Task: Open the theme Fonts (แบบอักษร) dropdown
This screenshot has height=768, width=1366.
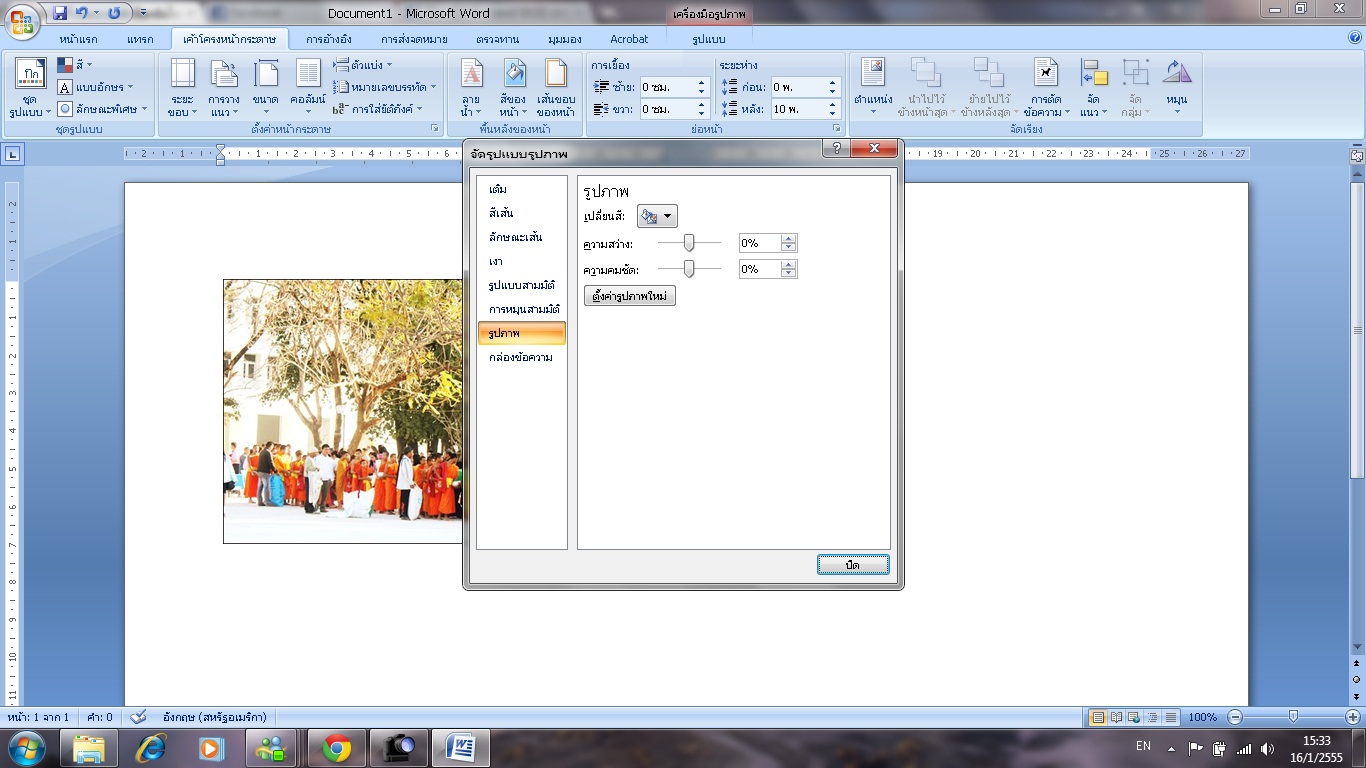Action: [x=95, y=87]
